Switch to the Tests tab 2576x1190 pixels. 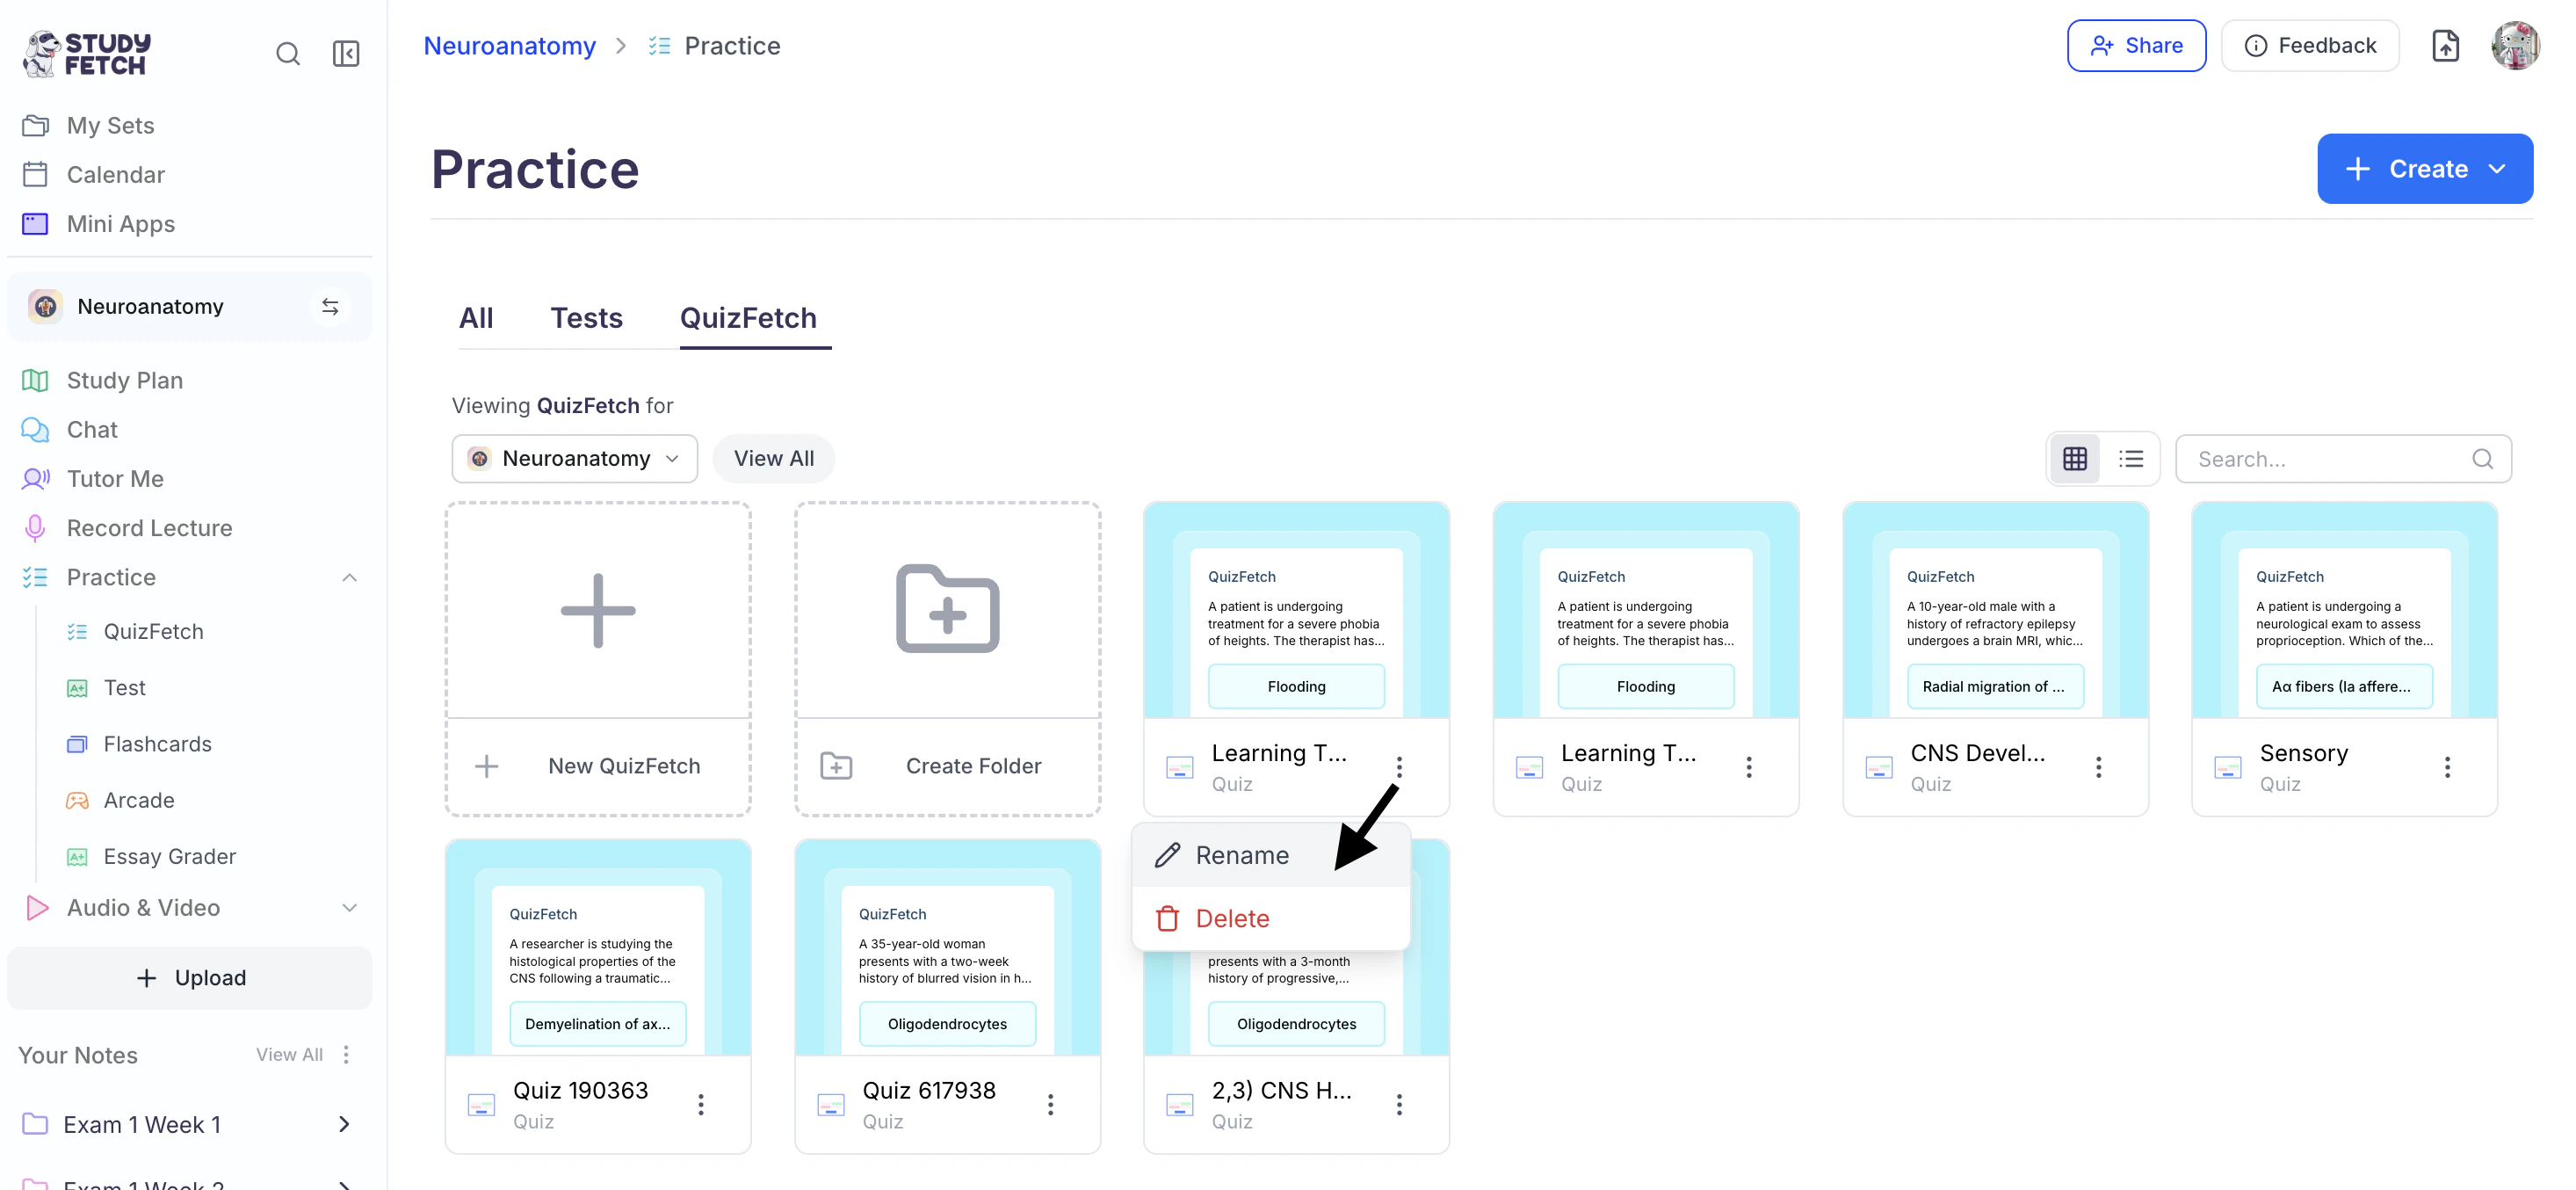pos(586,318)
